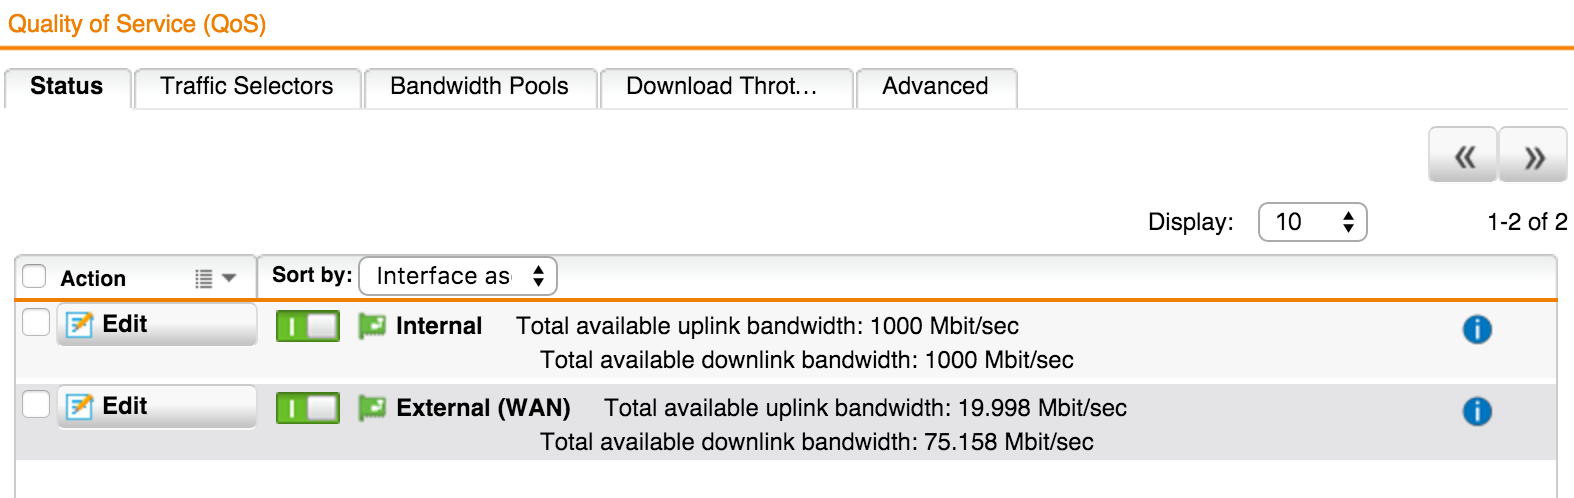Click the green interface icon beside Internal
This screenshot has height=498, width=1574.
[372, 326]
